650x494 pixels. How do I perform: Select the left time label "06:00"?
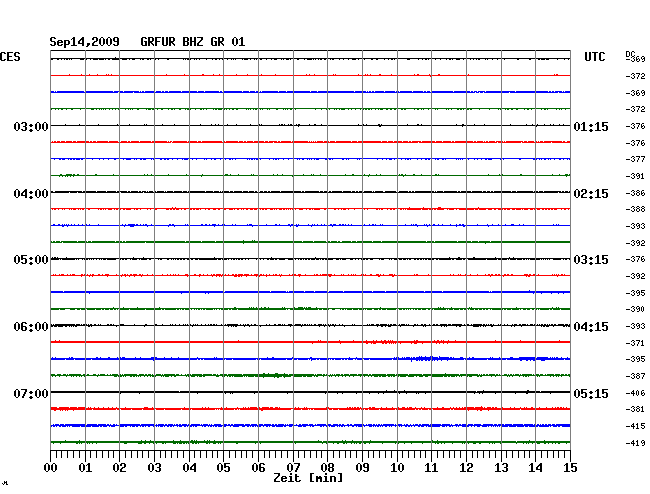(31, 327)
